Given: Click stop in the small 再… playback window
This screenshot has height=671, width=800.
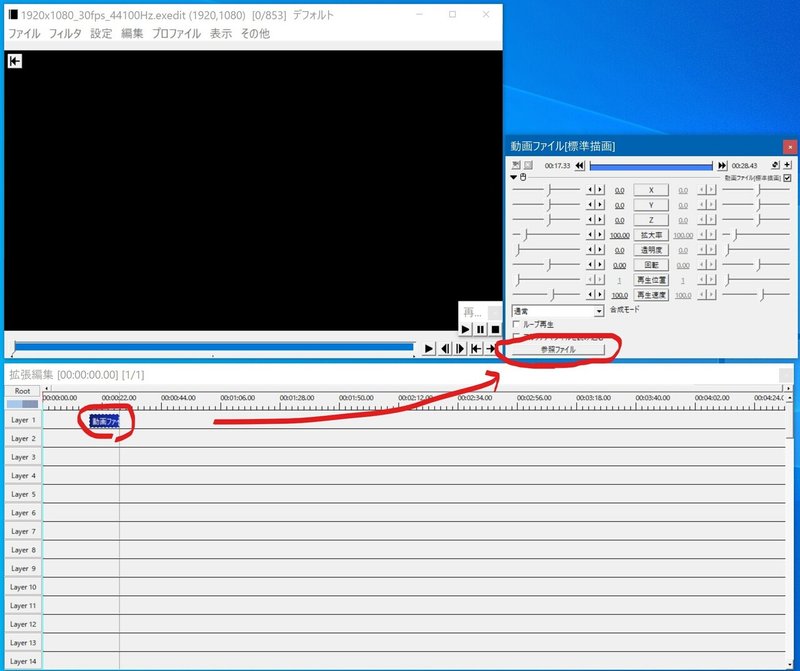Looking at the screenshot, I should (x=495, y=330).
